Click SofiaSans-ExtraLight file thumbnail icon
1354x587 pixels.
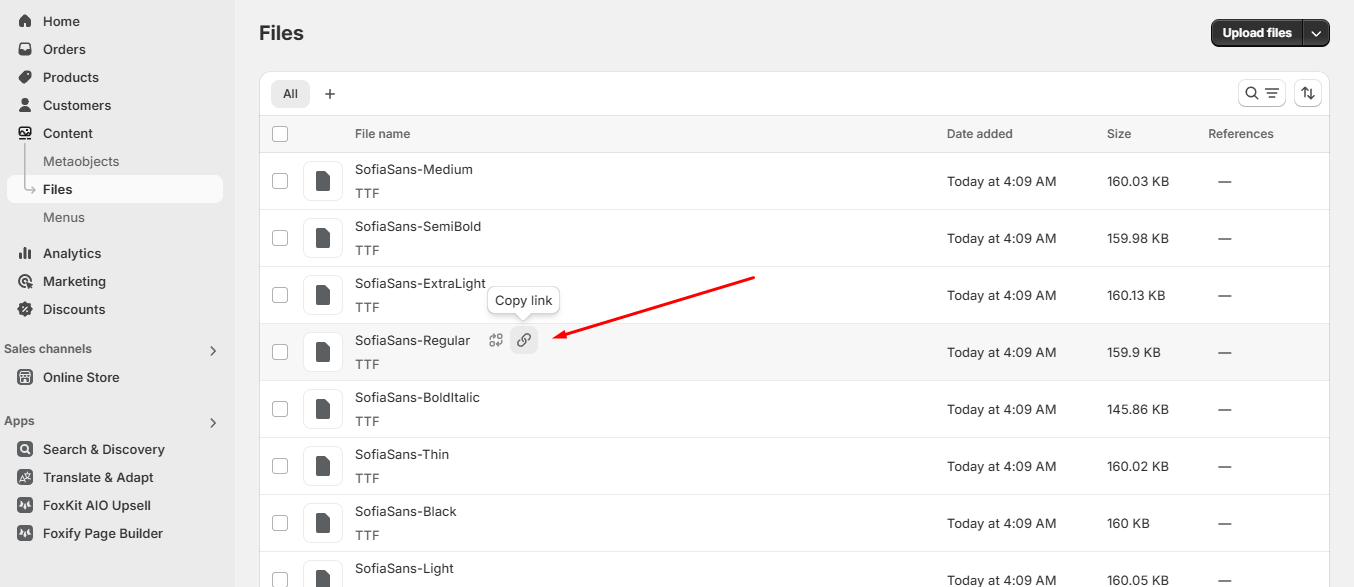pos(323,295)
